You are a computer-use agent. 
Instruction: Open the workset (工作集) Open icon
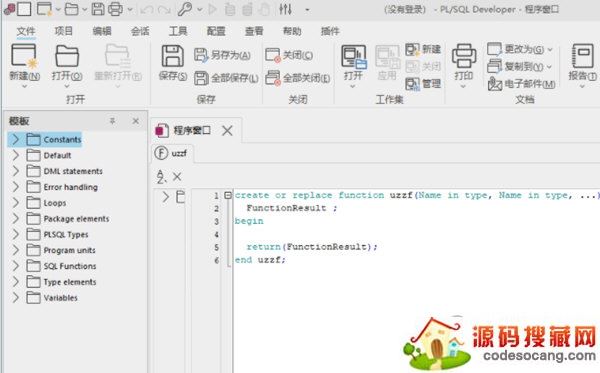click(x=354, y=57)
